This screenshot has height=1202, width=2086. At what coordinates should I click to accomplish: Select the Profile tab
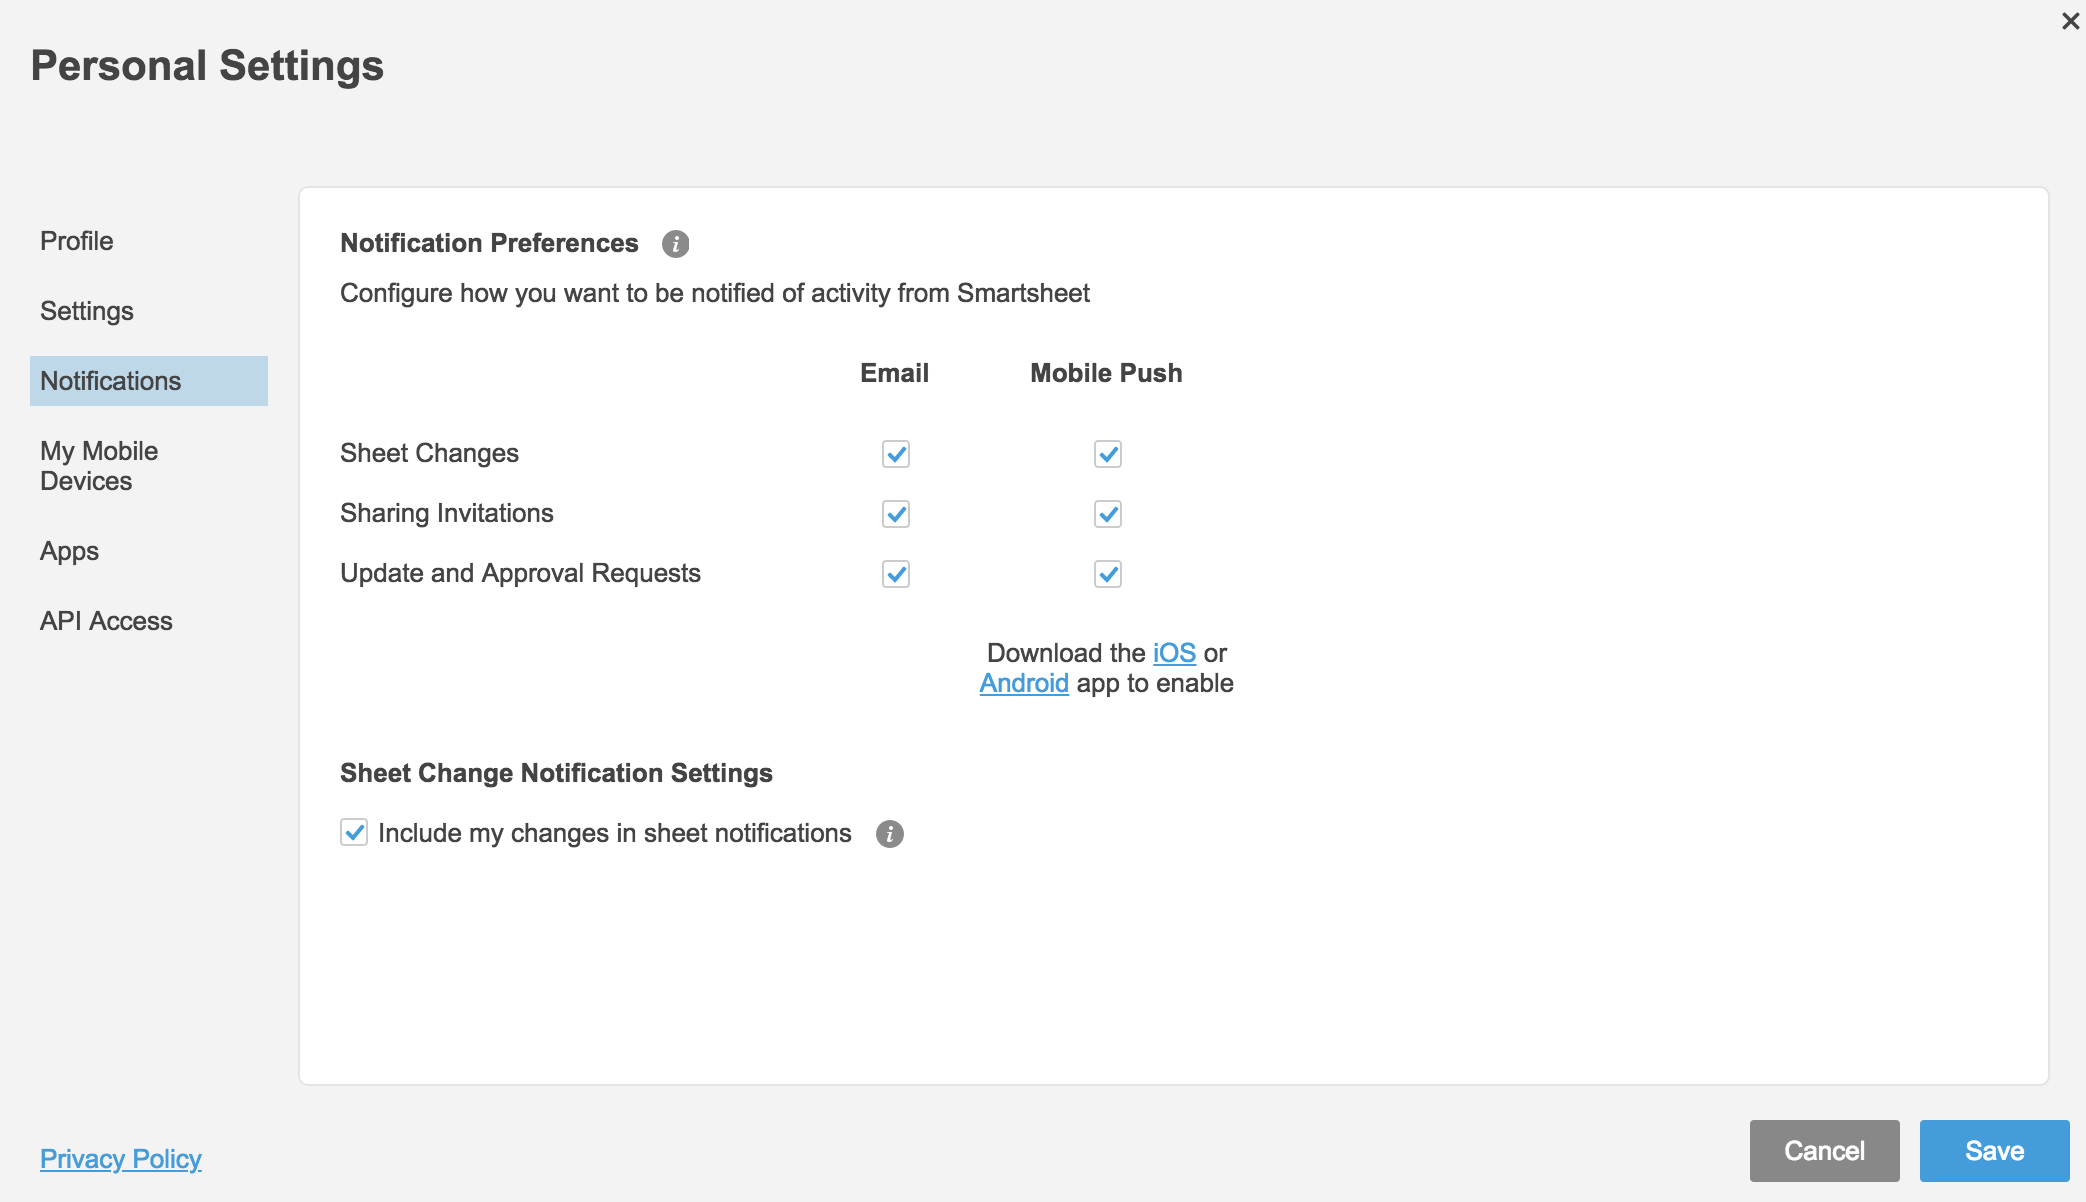tap(76, 241)
